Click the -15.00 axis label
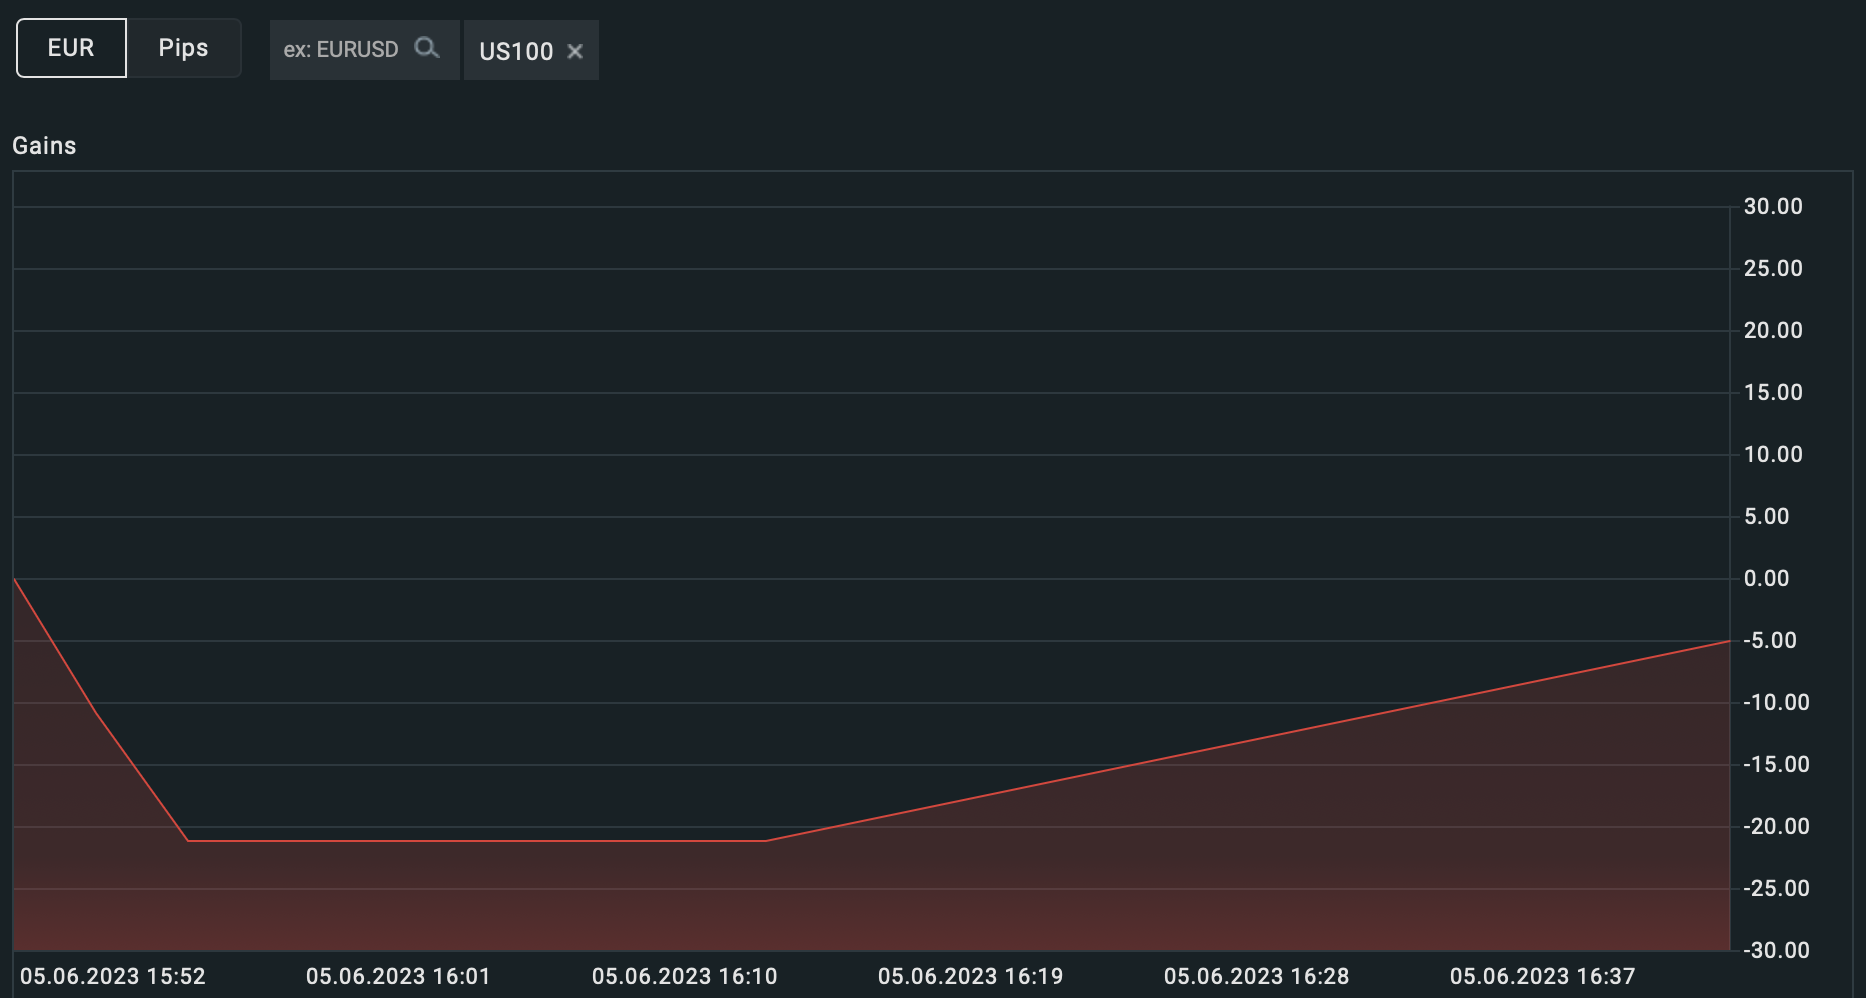This screenshot has width=1866, height=998. click(1776, 765)
